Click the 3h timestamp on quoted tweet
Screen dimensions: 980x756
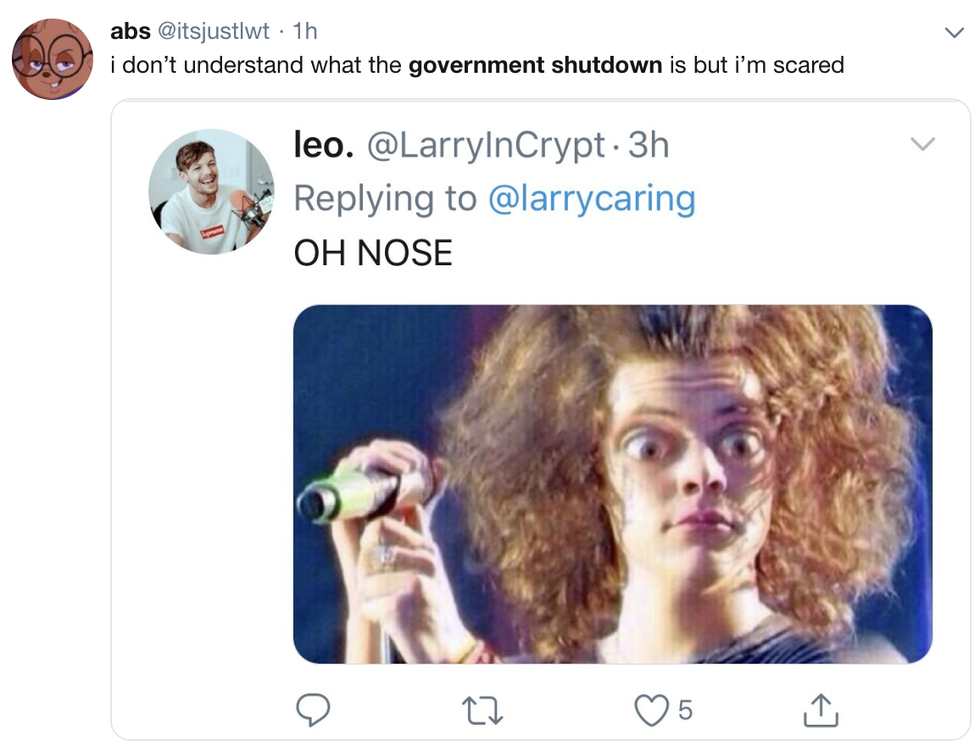648,146
